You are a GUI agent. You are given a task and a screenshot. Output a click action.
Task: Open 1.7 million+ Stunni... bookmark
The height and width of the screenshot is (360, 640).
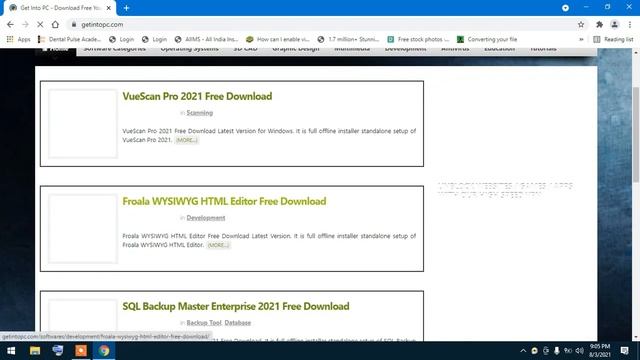(349, 39)
